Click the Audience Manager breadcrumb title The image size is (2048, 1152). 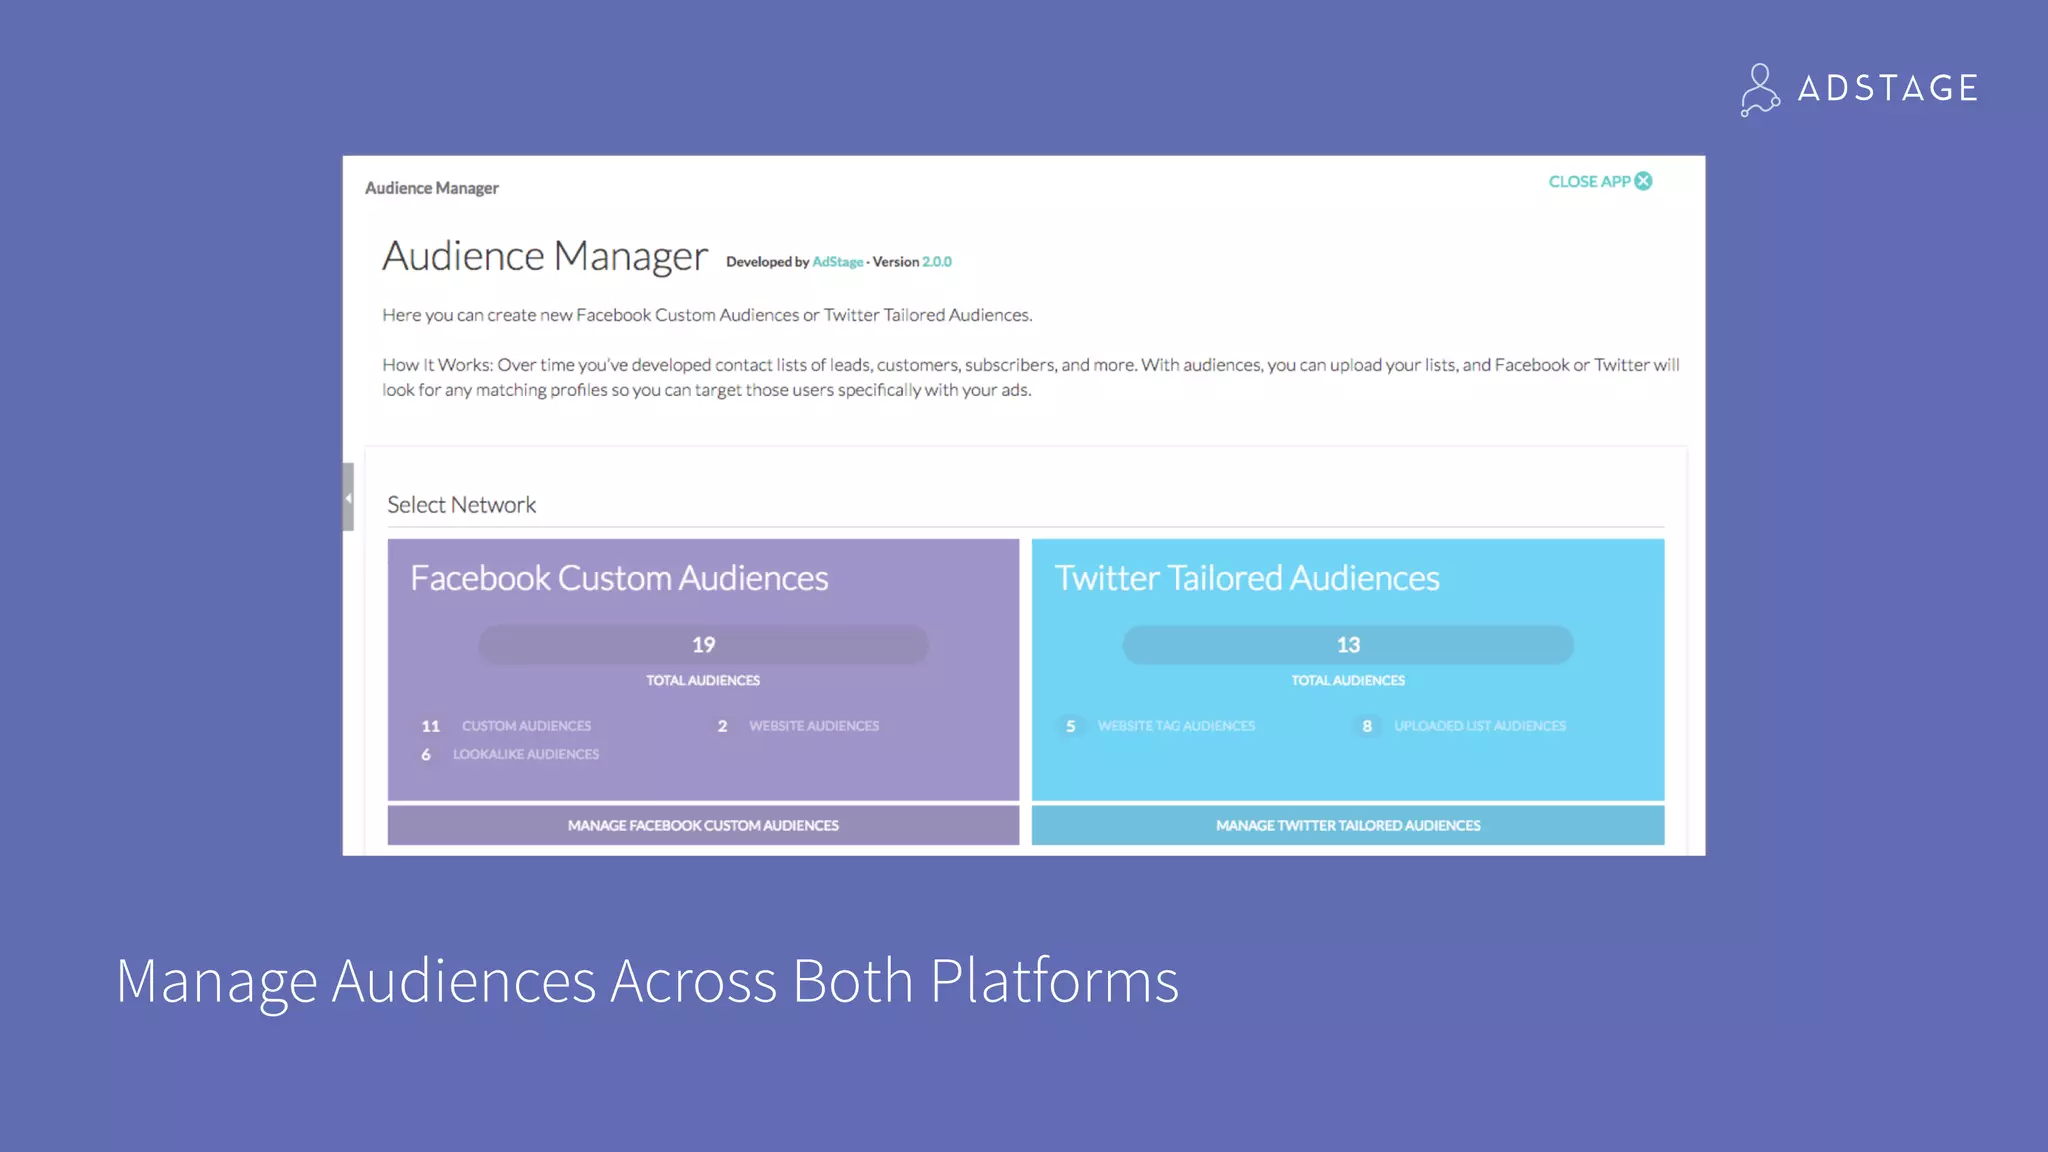(431, 188)
